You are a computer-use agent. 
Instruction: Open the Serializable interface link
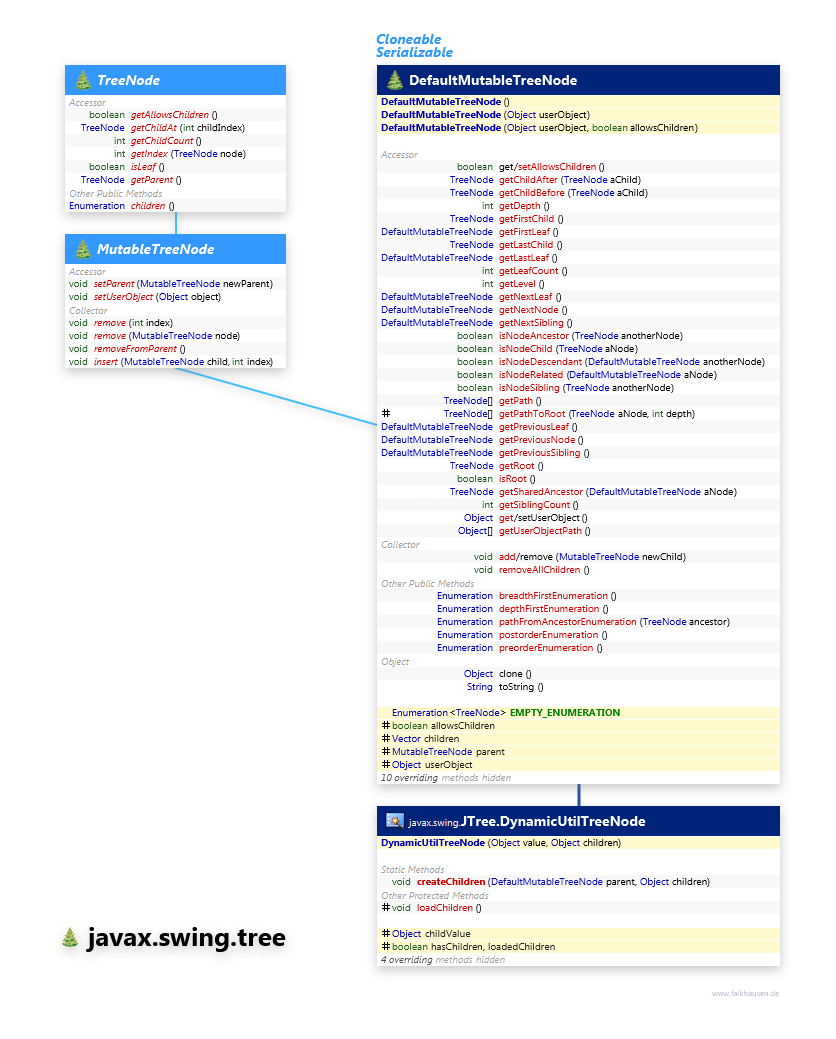[414, 52]
